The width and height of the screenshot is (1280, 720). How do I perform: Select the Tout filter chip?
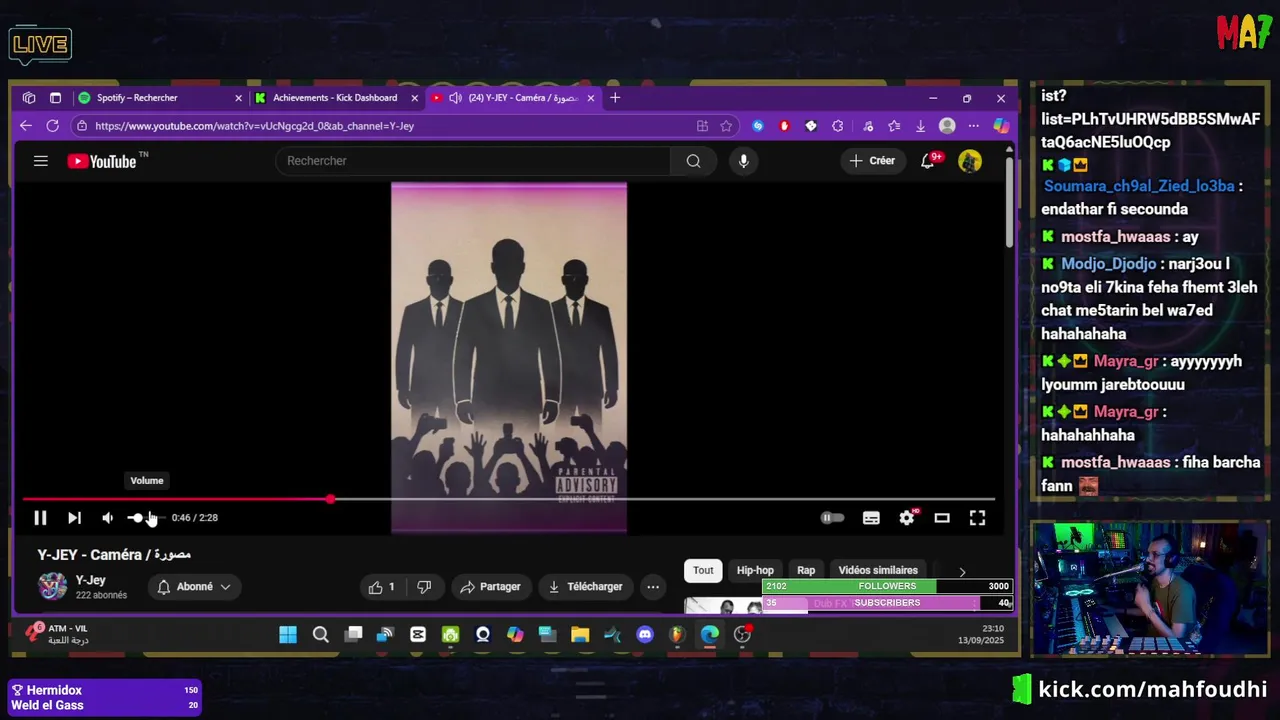pos(703,570)
